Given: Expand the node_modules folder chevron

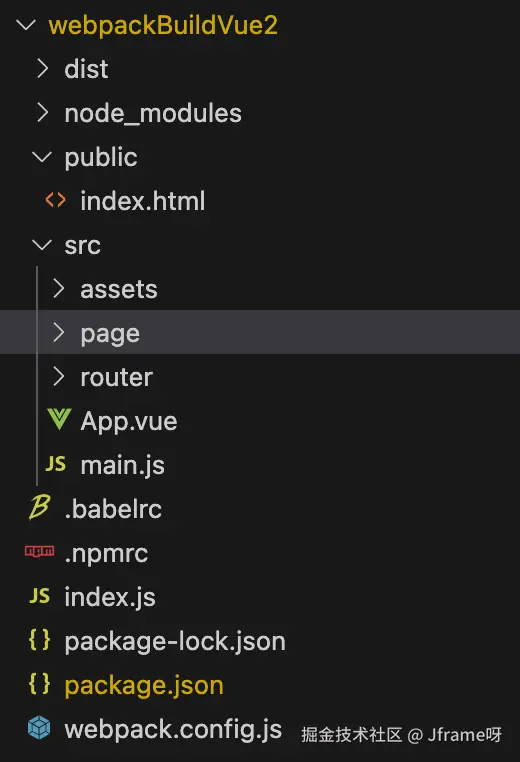Looking at the screenshot, I should 43,112.
